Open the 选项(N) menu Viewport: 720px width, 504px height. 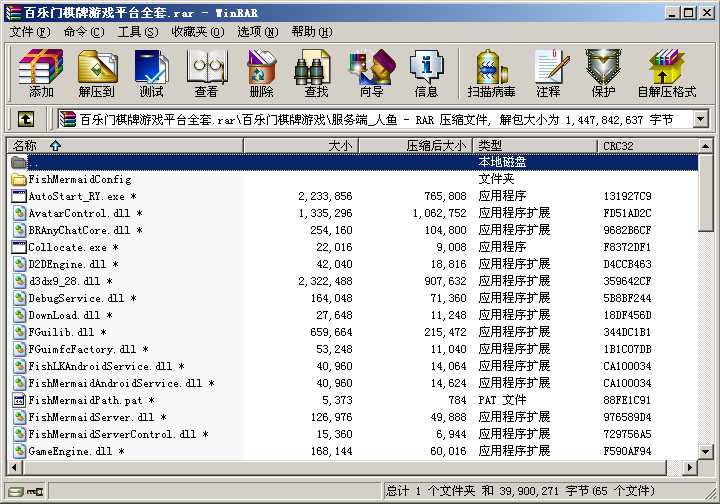coord(258,32)
